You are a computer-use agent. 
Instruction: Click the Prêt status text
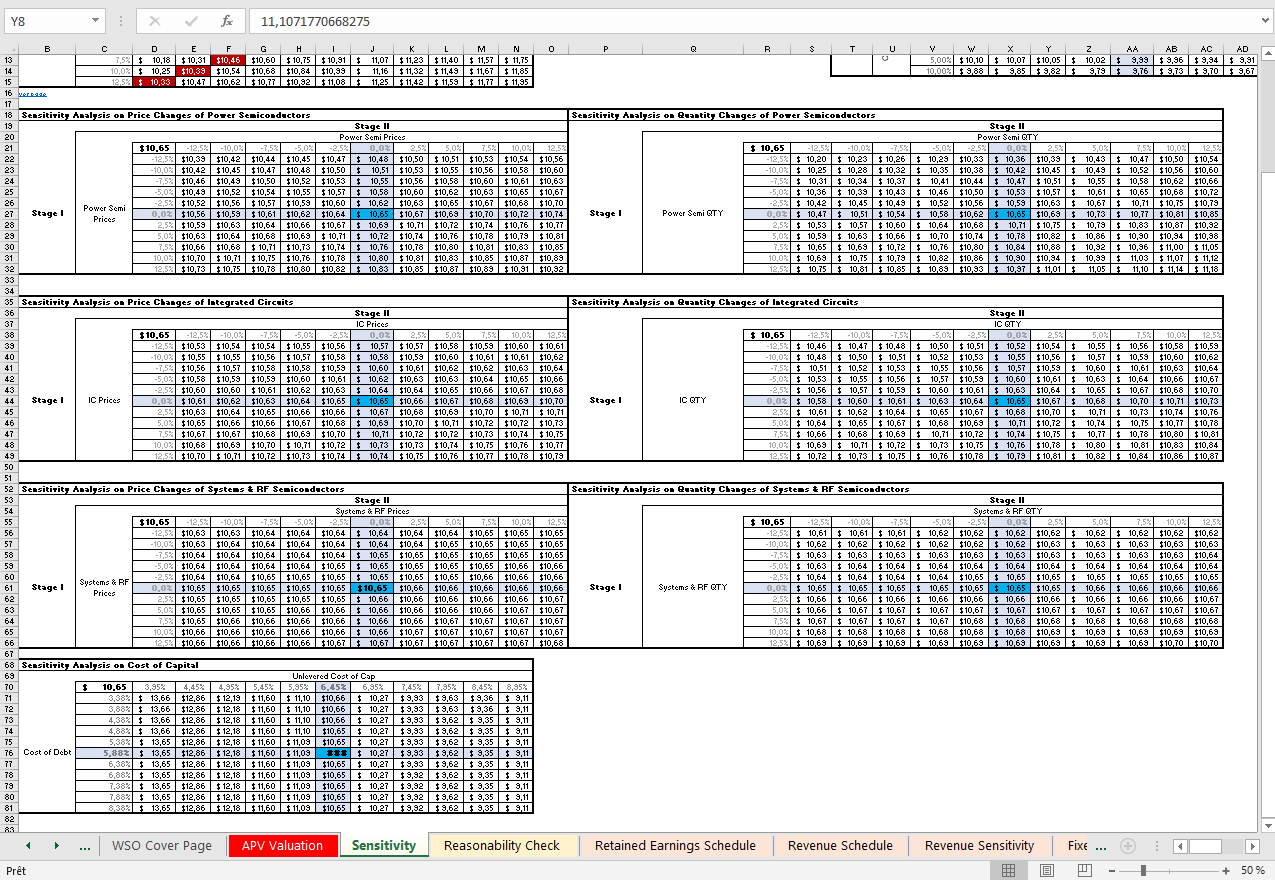coord(17,870)
